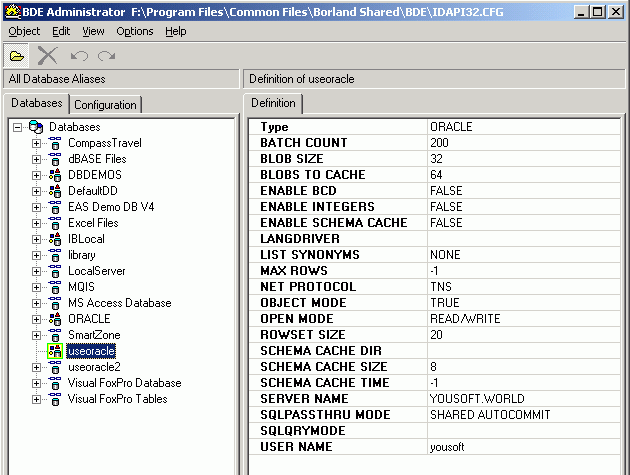Expand the dBASE Files node

(x=36, y=160)
